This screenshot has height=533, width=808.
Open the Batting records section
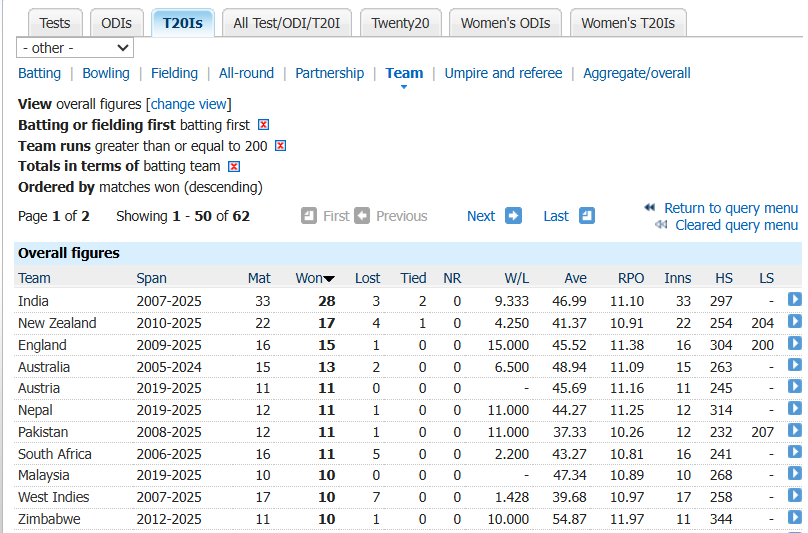tap(40, 73)
